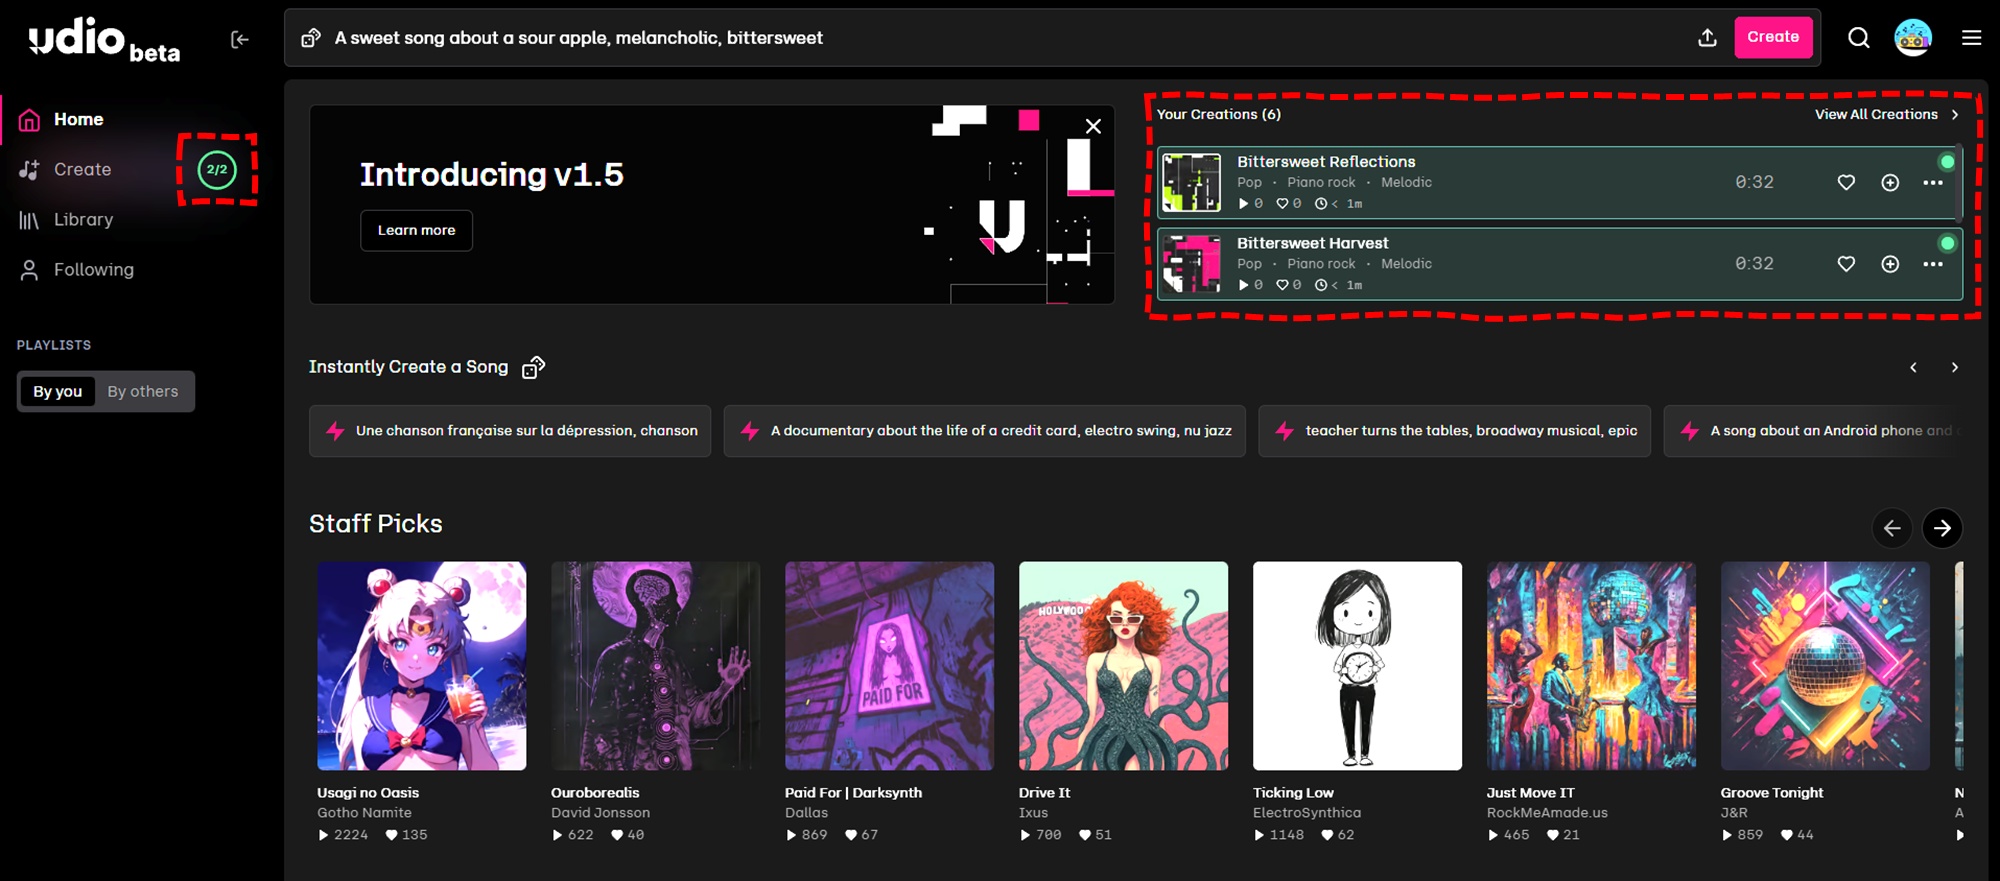
Task: Open the hamburger menu icon
Action: (x=1971, y=38)
